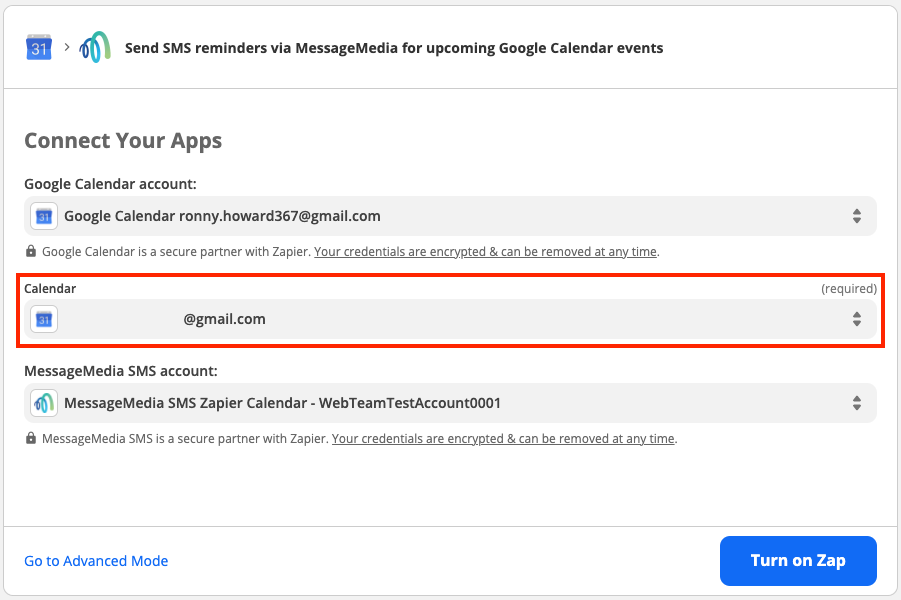Click the Zap title about SMS reminders

394,48
